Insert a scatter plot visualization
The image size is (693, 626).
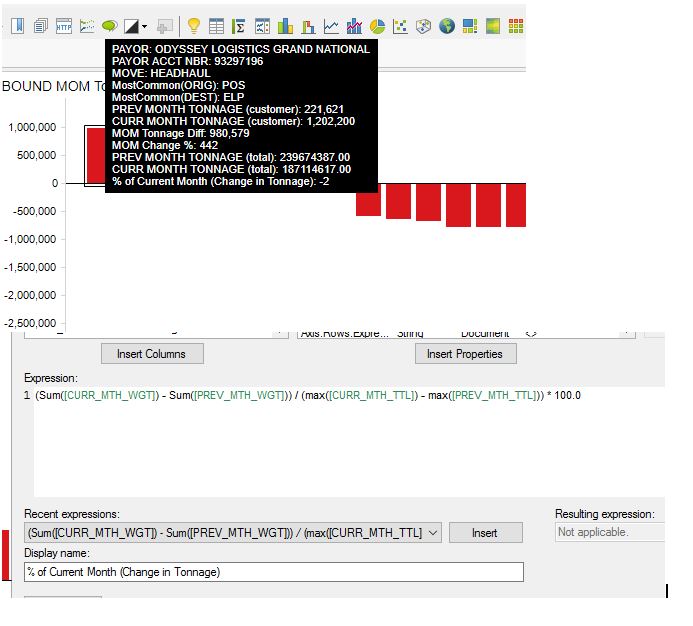coord(400,26)
